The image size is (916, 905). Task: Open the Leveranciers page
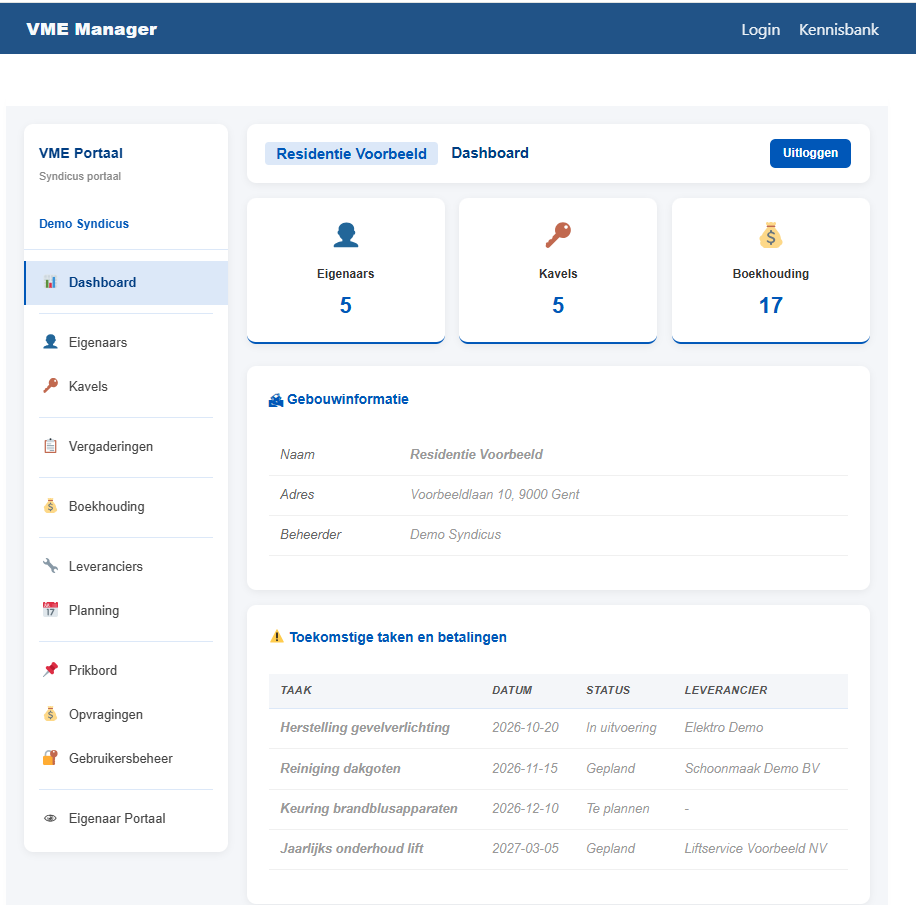[x=126, y=566]
